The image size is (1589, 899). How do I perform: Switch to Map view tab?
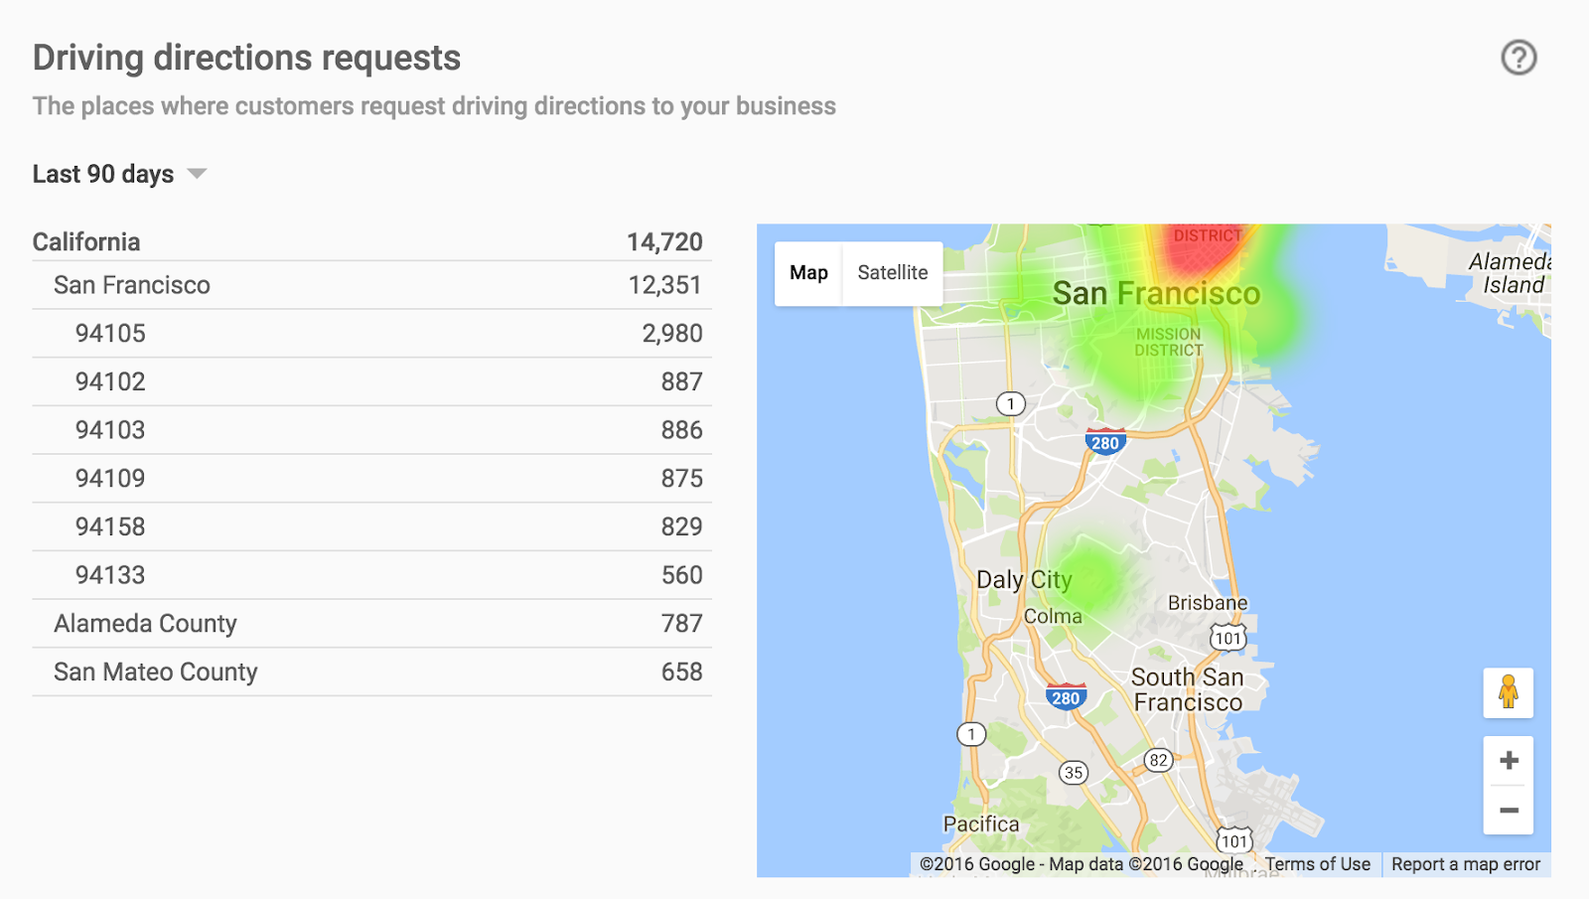click(x=809, y=273)
